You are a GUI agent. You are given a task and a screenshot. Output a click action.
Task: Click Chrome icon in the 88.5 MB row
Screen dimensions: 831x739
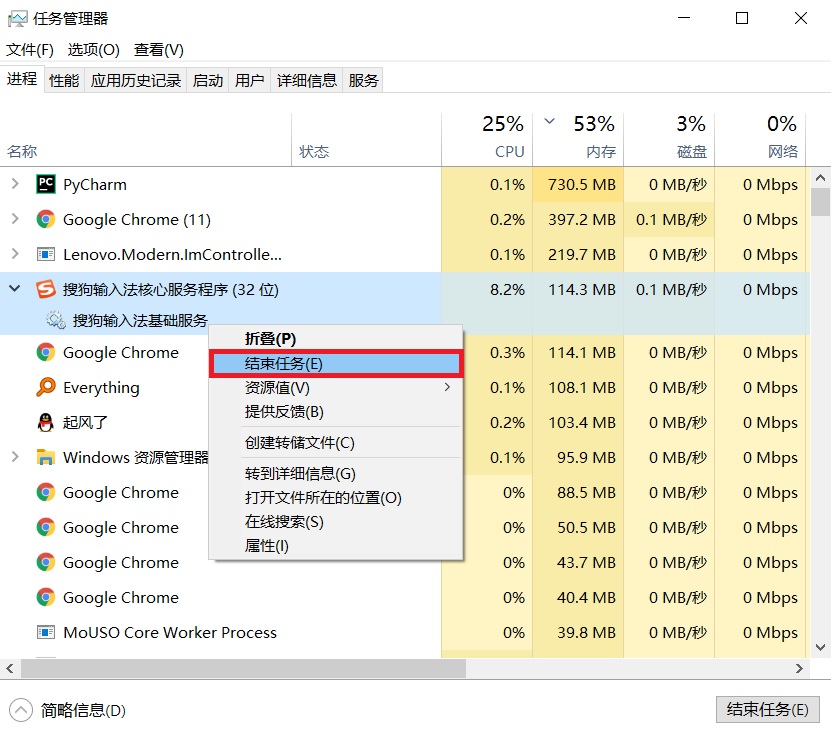pyautogui.click(x=46, y=492)
